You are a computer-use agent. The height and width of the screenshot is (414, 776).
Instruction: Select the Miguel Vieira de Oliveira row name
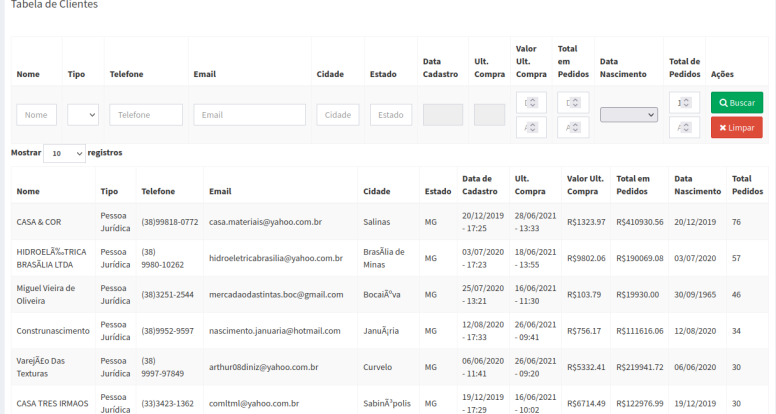[x=46, y=294]
